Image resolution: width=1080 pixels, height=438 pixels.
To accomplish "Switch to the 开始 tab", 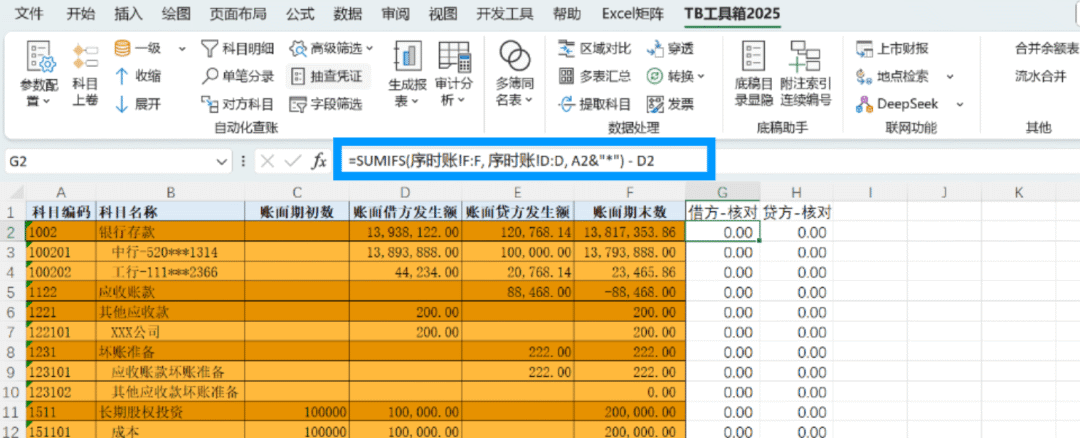I will pyautogui.click(x=81, y=13).
